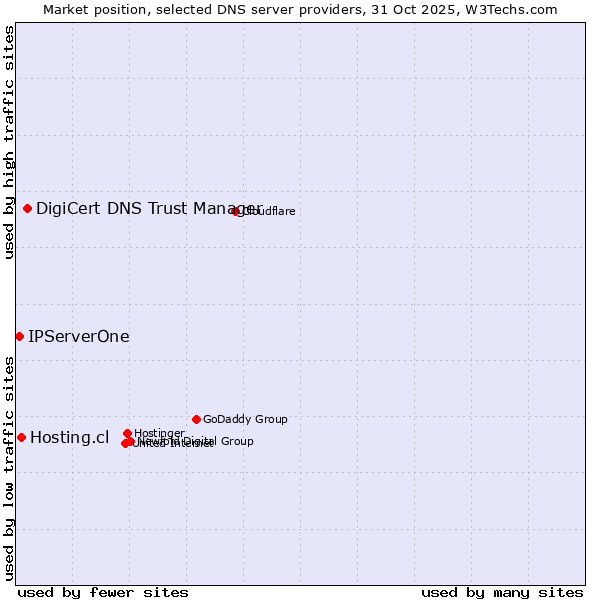Screen dimensions: 600x600
Task: Pick the Hosting.cl red marker
Action: click(x=21, y=437)
